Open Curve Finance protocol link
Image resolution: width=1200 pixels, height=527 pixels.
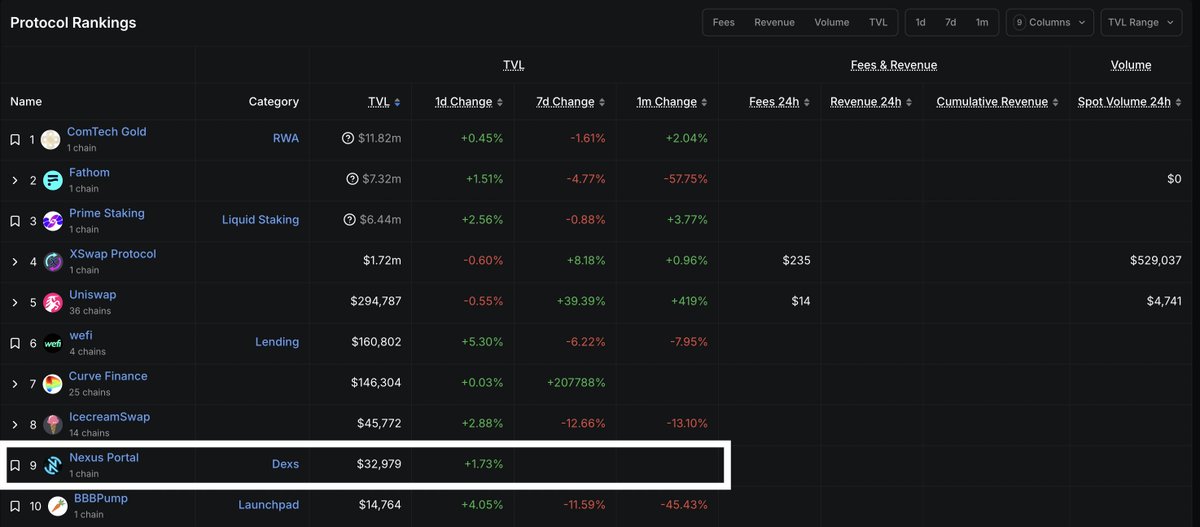[108, 376]
